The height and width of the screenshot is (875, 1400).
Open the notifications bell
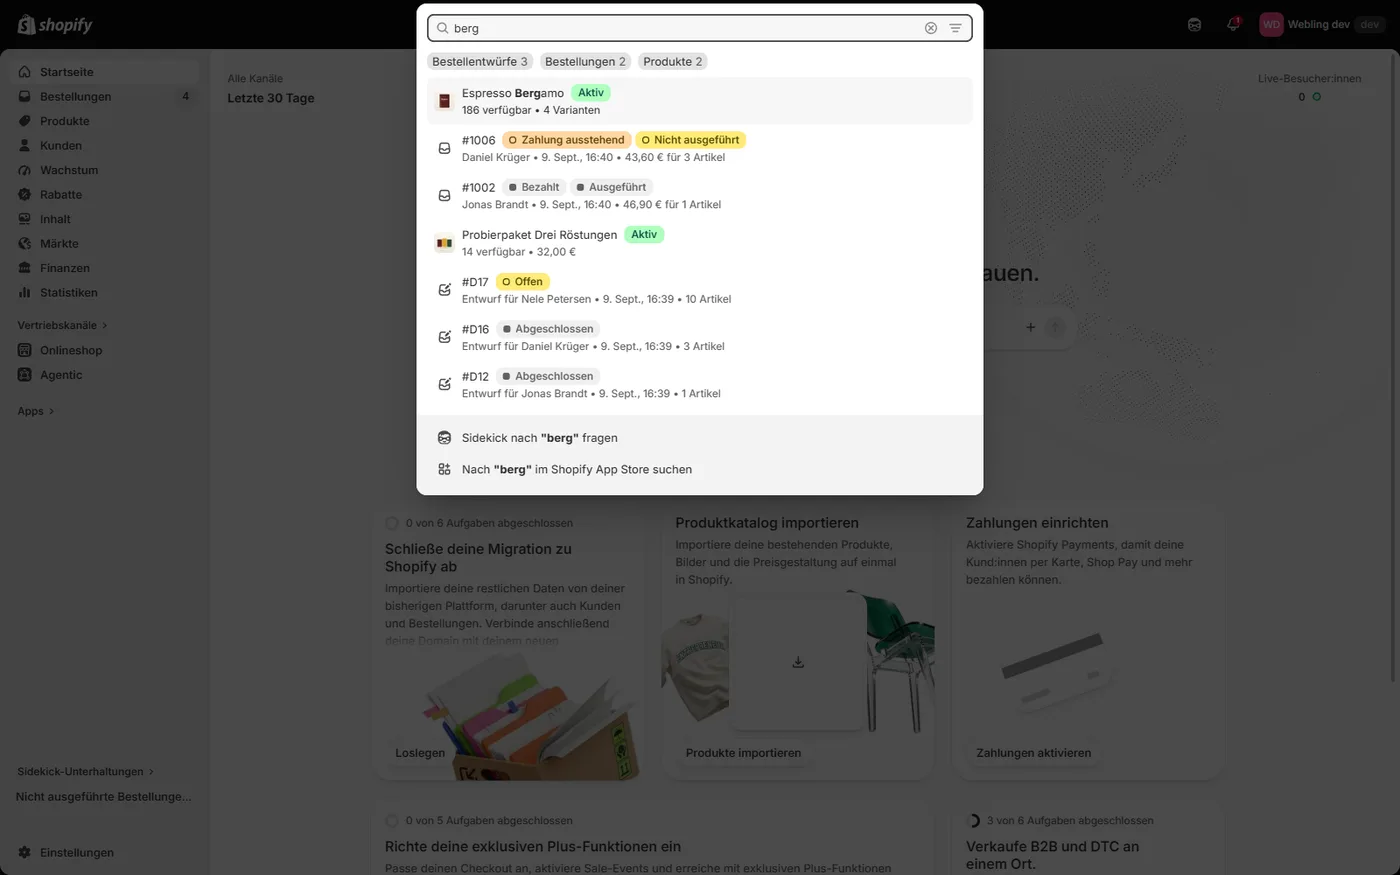[x=1233, y=25]
